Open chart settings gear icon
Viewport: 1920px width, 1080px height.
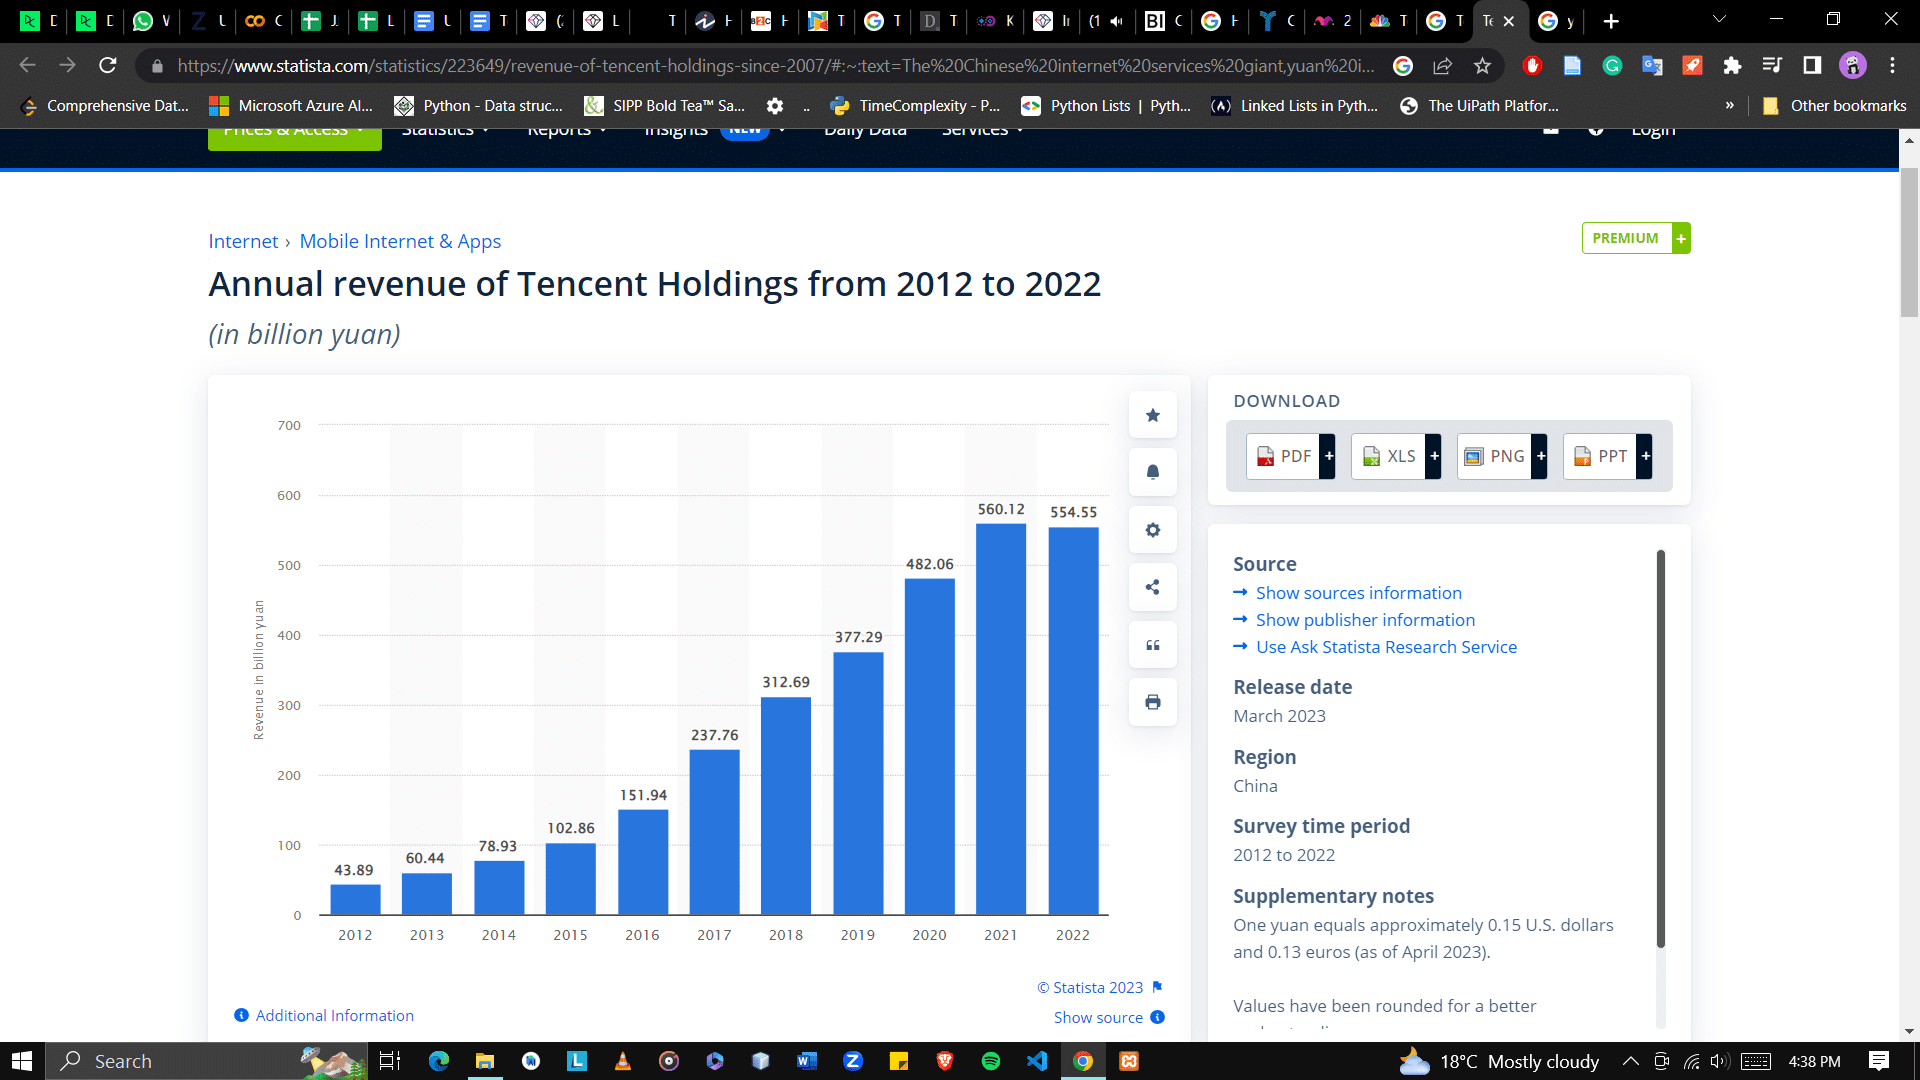[1152, 530]
